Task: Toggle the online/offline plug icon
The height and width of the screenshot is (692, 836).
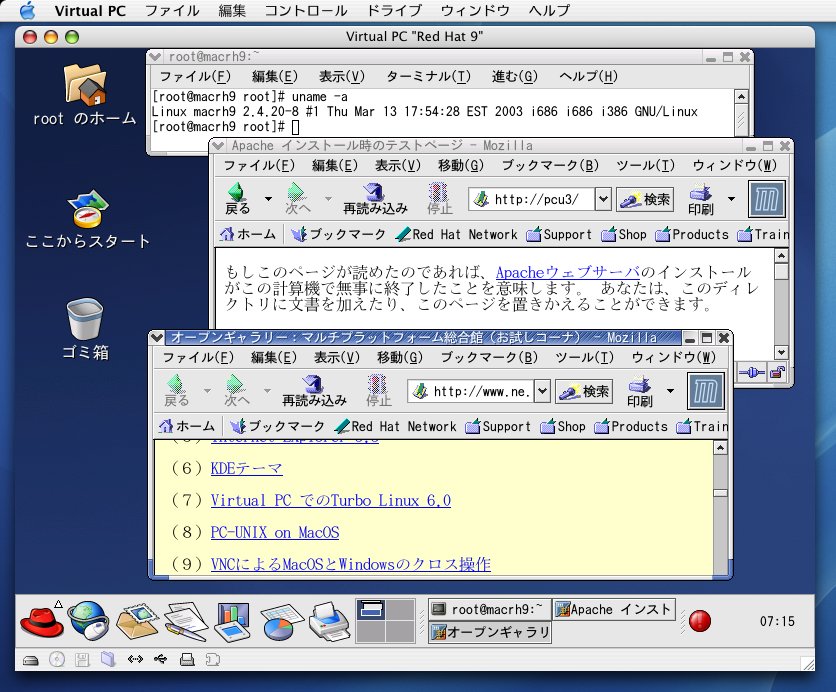Action: pyautogui.click(x=751, y=373)
